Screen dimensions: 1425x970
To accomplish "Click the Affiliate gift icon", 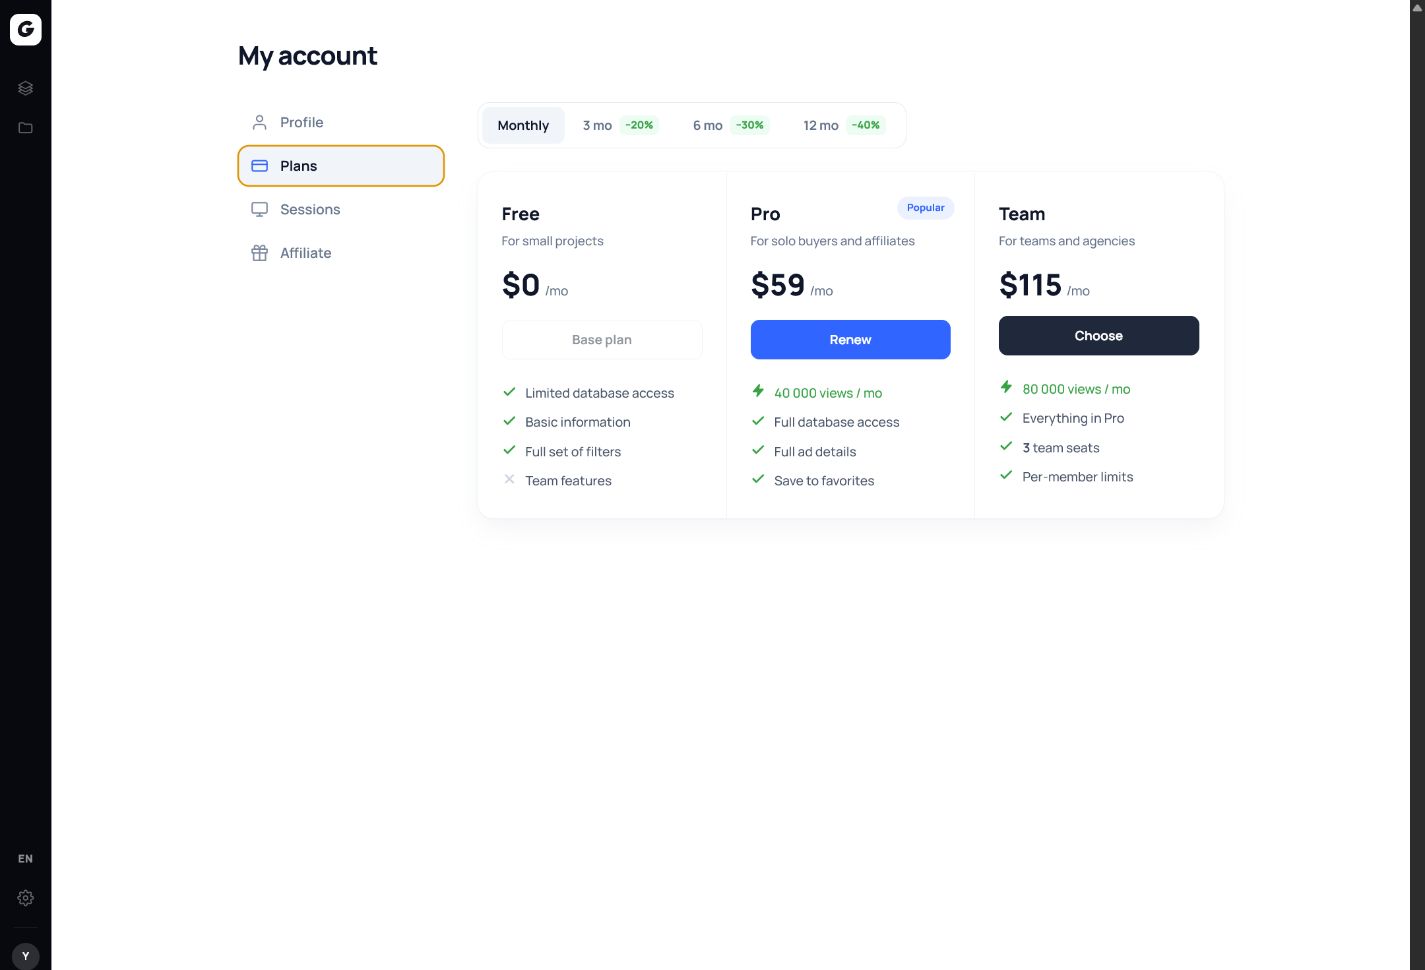I will 259,253.
